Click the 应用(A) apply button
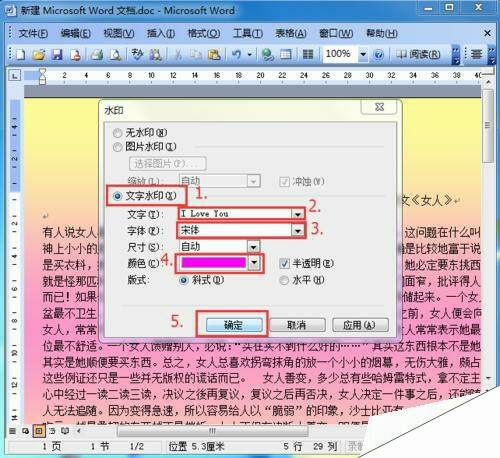Image resolution: width=500 pixels, height=458 pixels. pos(360,325)
